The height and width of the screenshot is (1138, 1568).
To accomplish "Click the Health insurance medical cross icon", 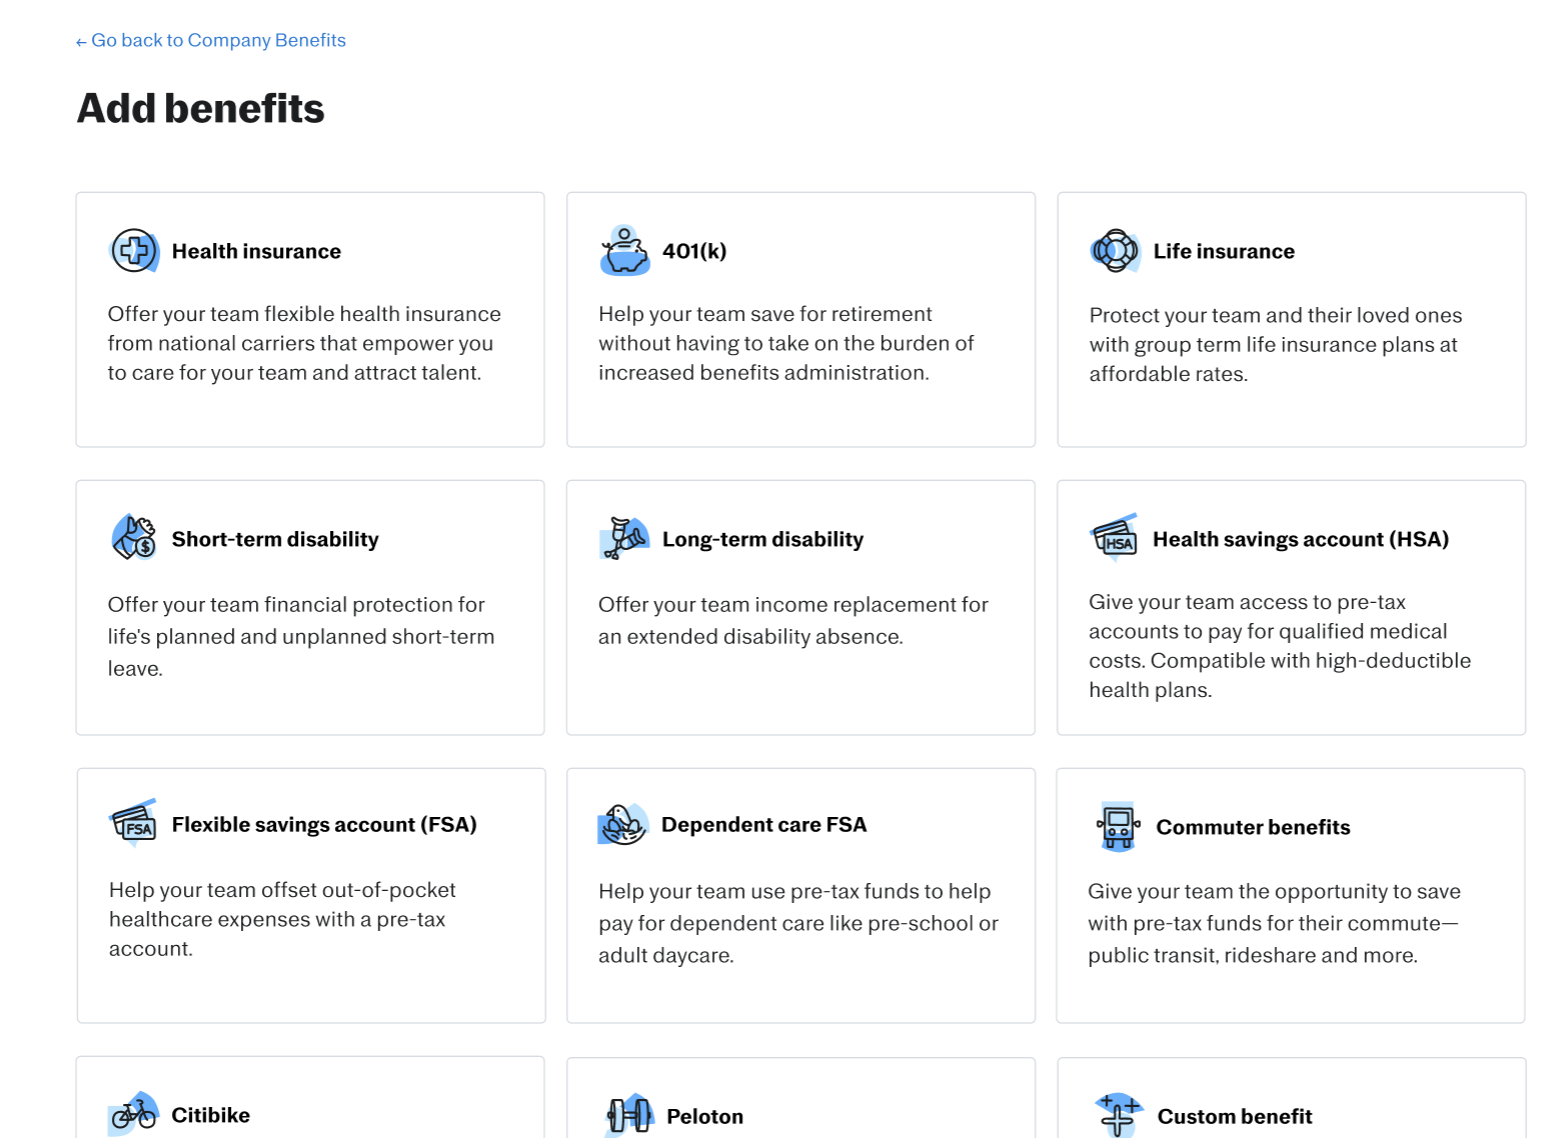I will (x=134, y=251).
